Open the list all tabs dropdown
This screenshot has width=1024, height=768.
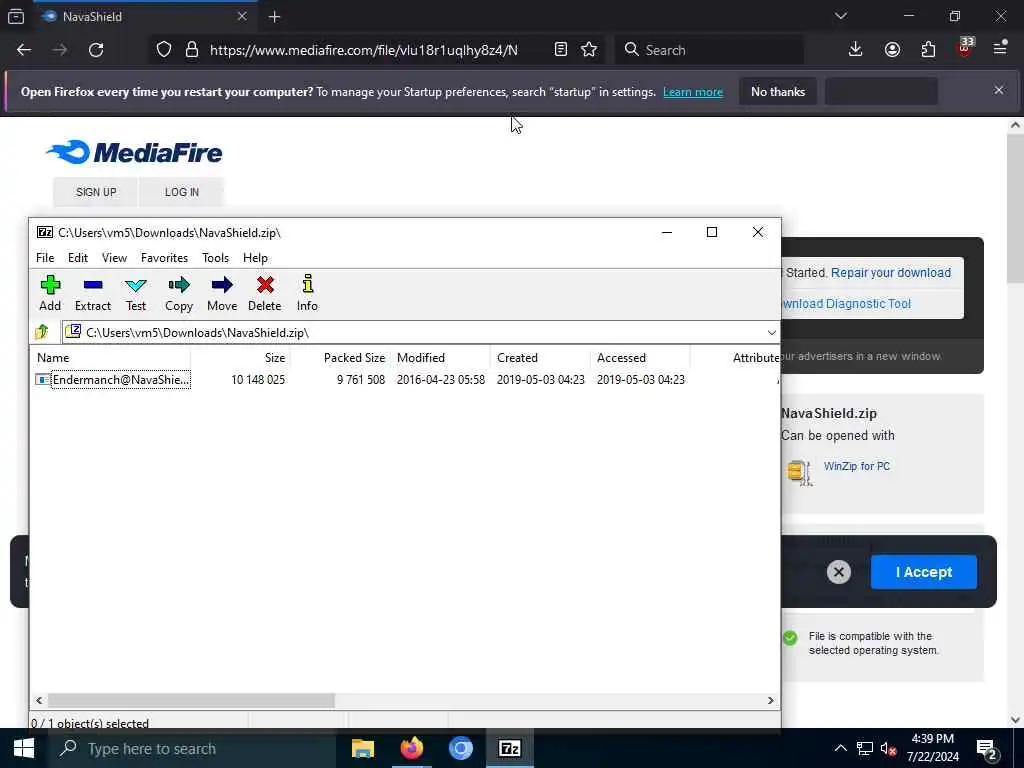(840, 16)
